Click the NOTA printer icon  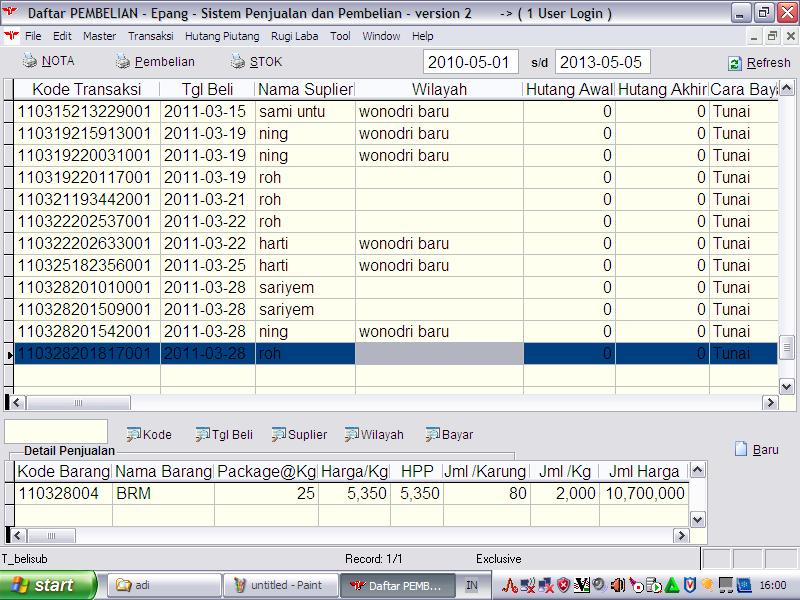pyautogui.click(x=30, y=62)
